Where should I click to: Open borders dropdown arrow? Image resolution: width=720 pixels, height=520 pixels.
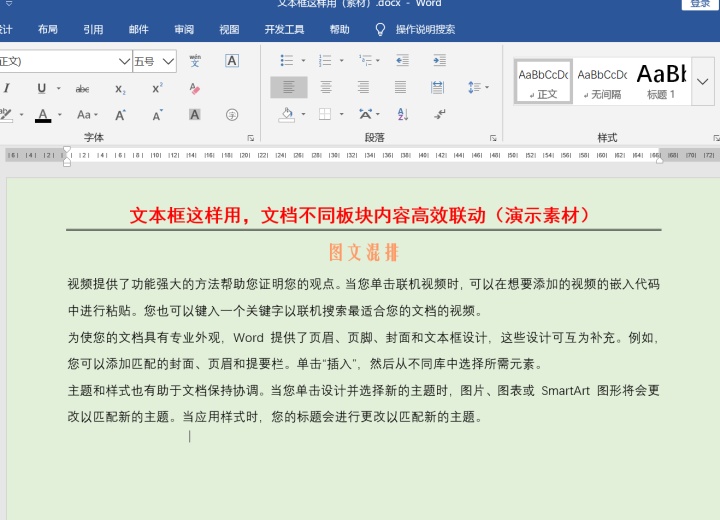click(x=341, y=114)
